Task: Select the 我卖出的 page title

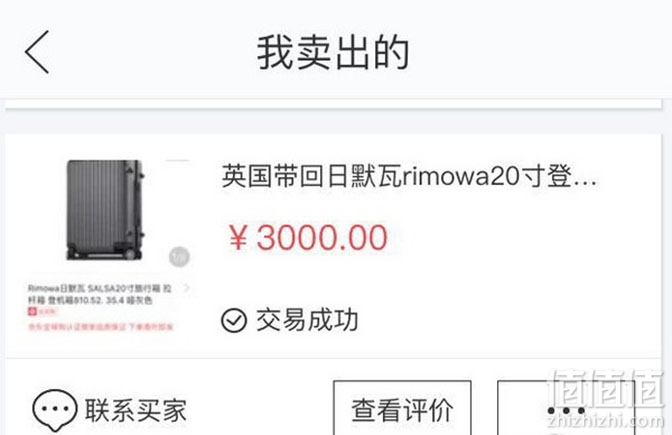Action: pos(333,52)
